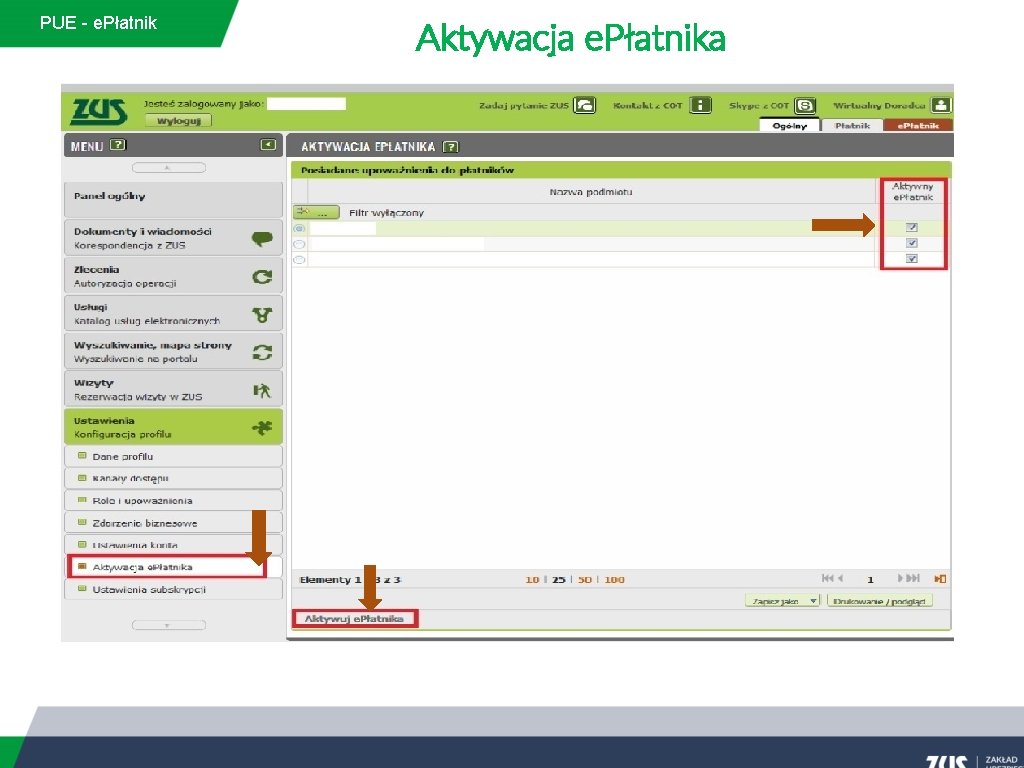1024x768 pixels.
Task: Open the Usługi menu item
Action: 174,313
